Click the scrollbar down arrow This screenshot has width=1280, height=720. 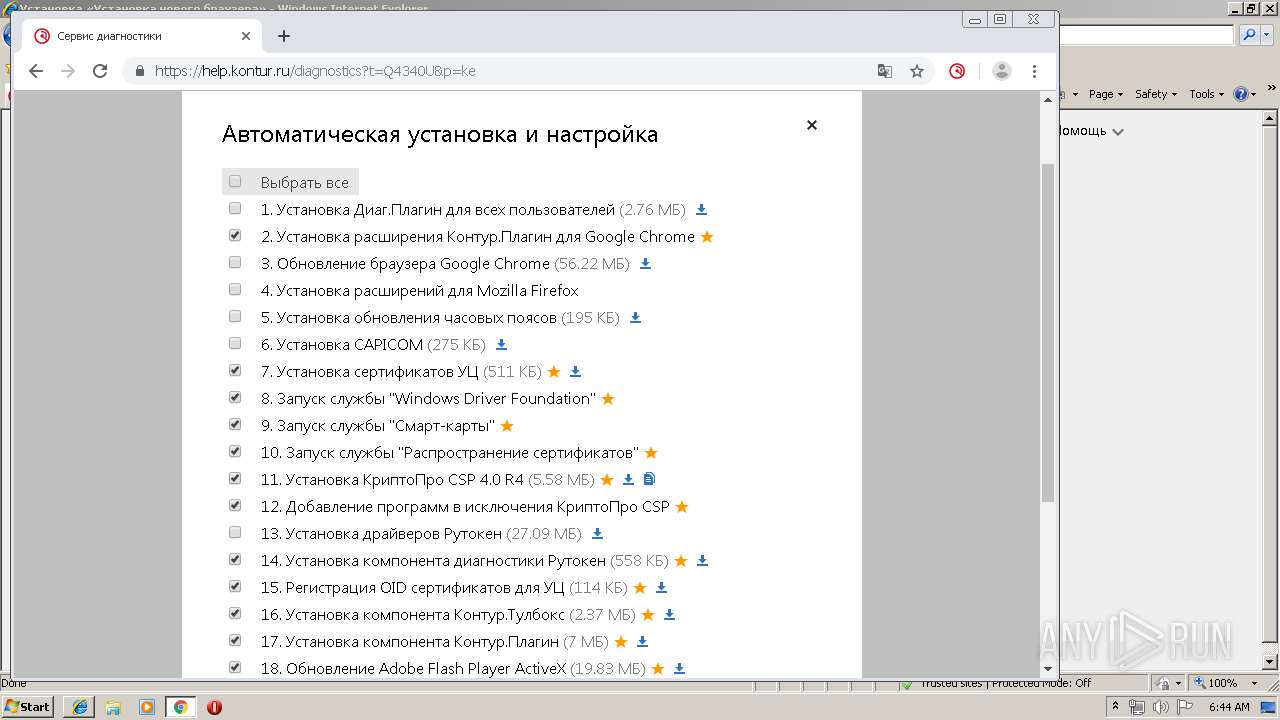click(1048, 669)
